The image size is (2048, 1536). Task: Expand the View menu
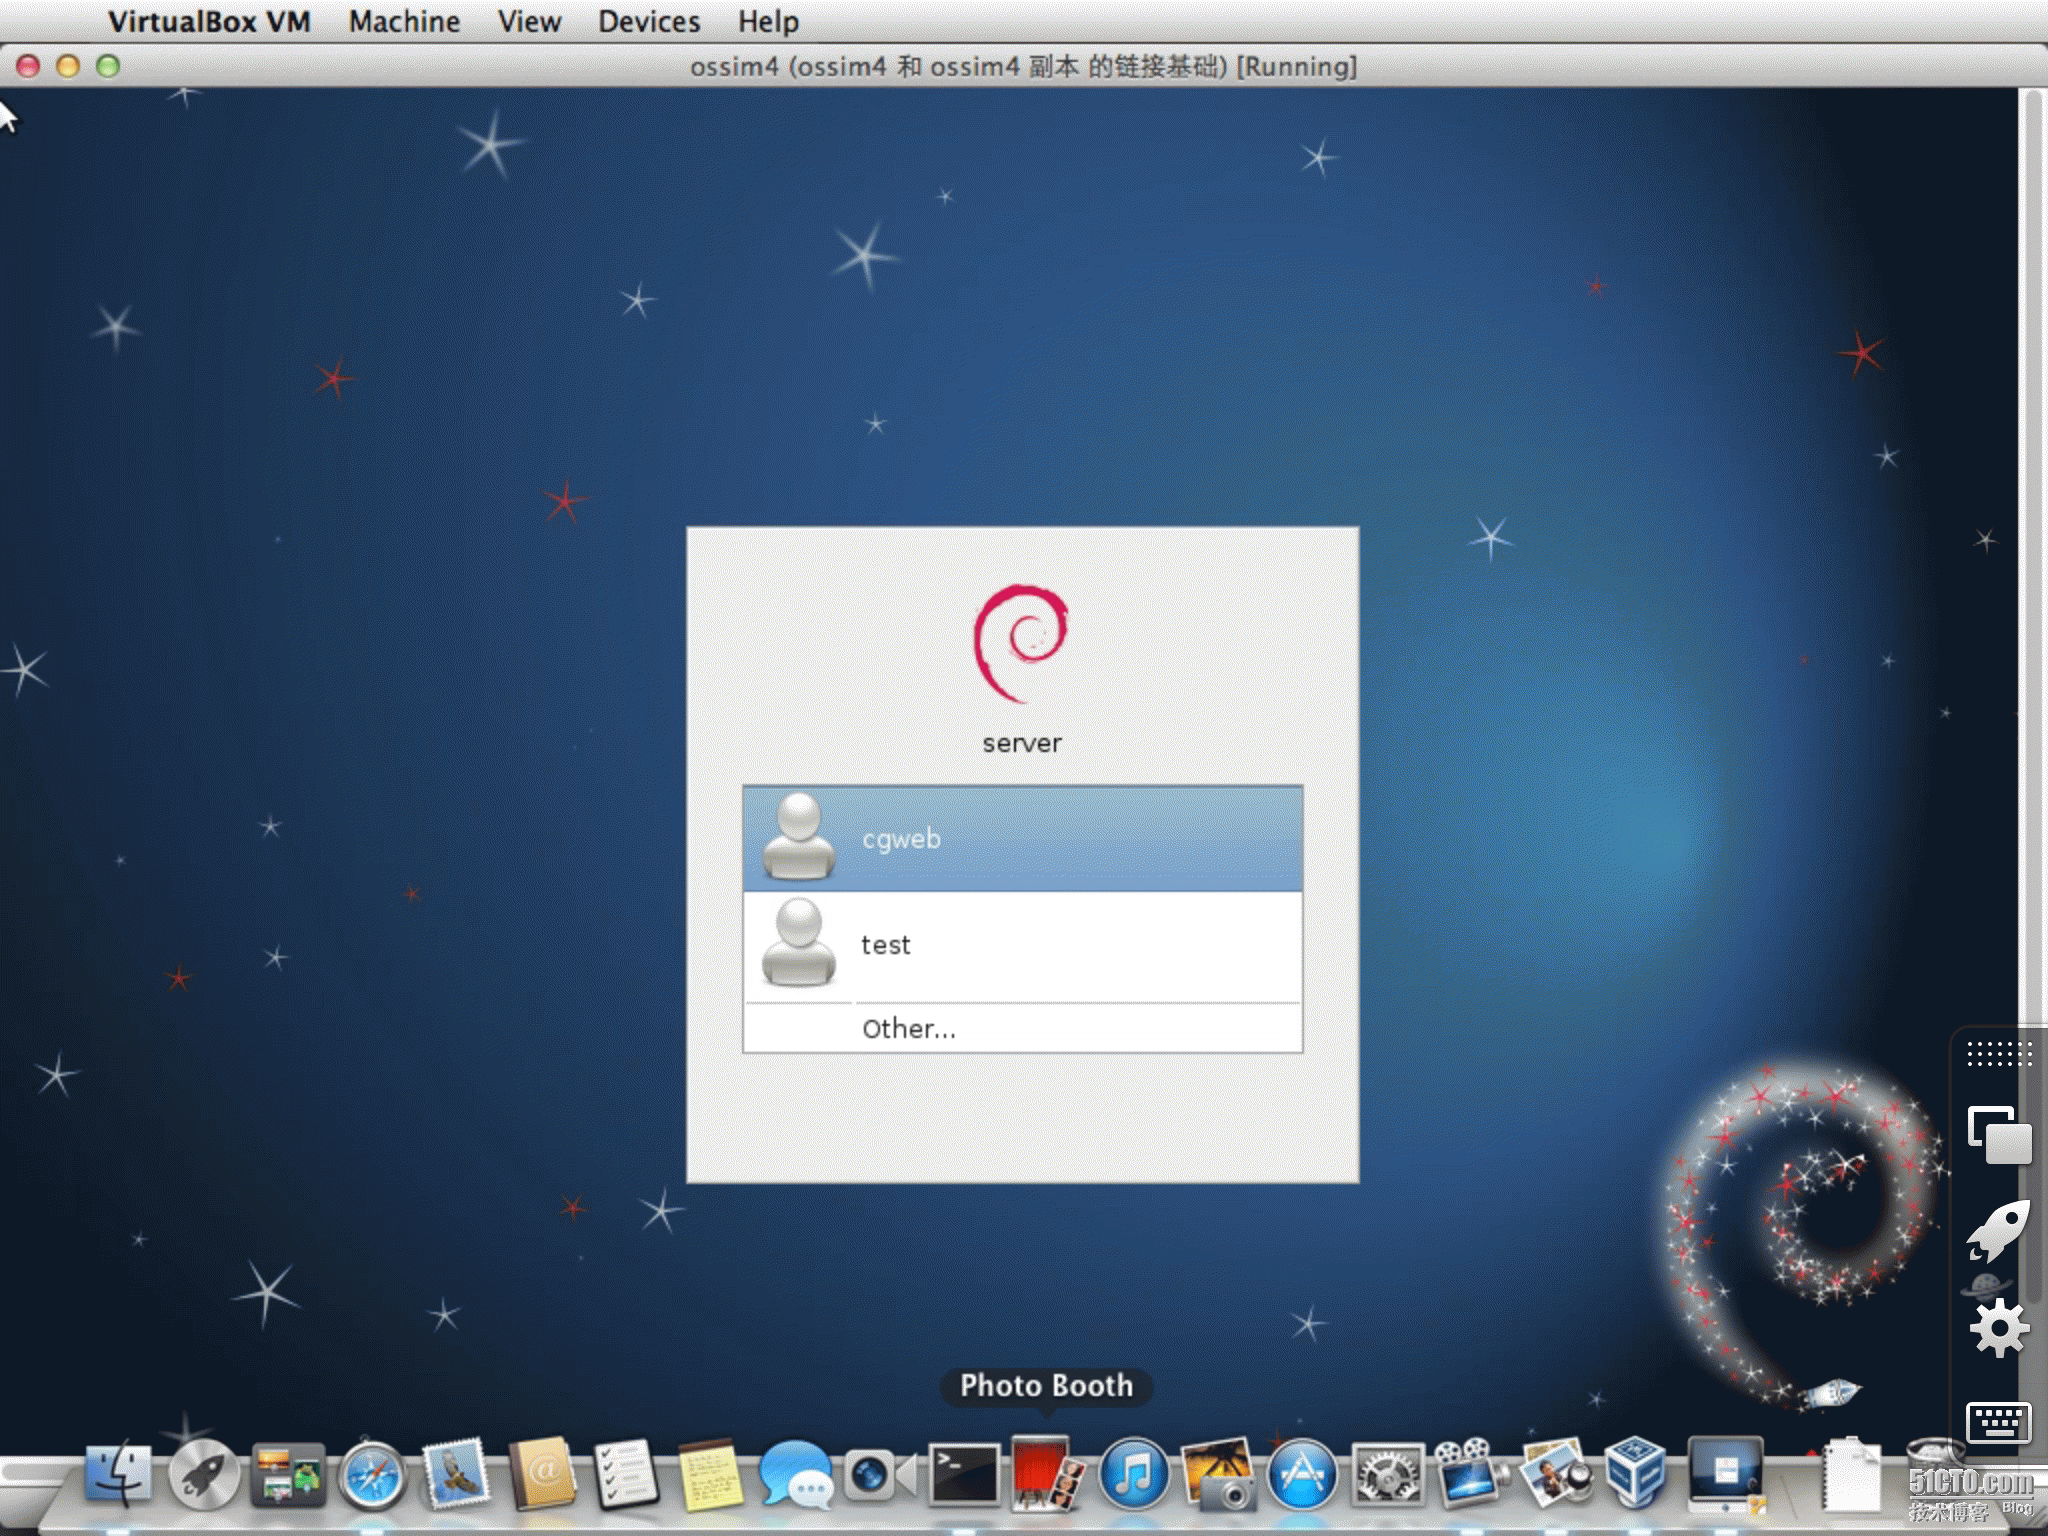pos(529,21)
